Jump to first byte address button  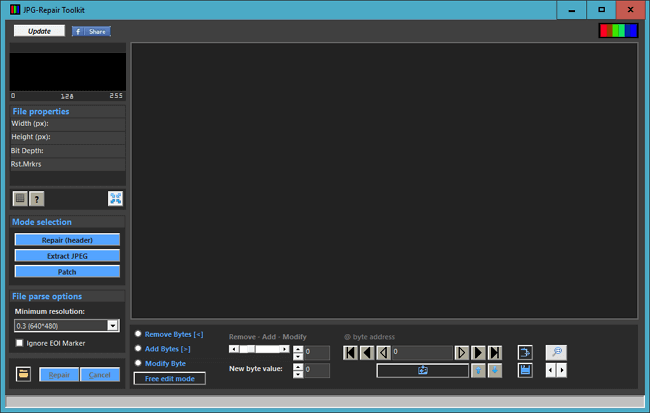350,352
